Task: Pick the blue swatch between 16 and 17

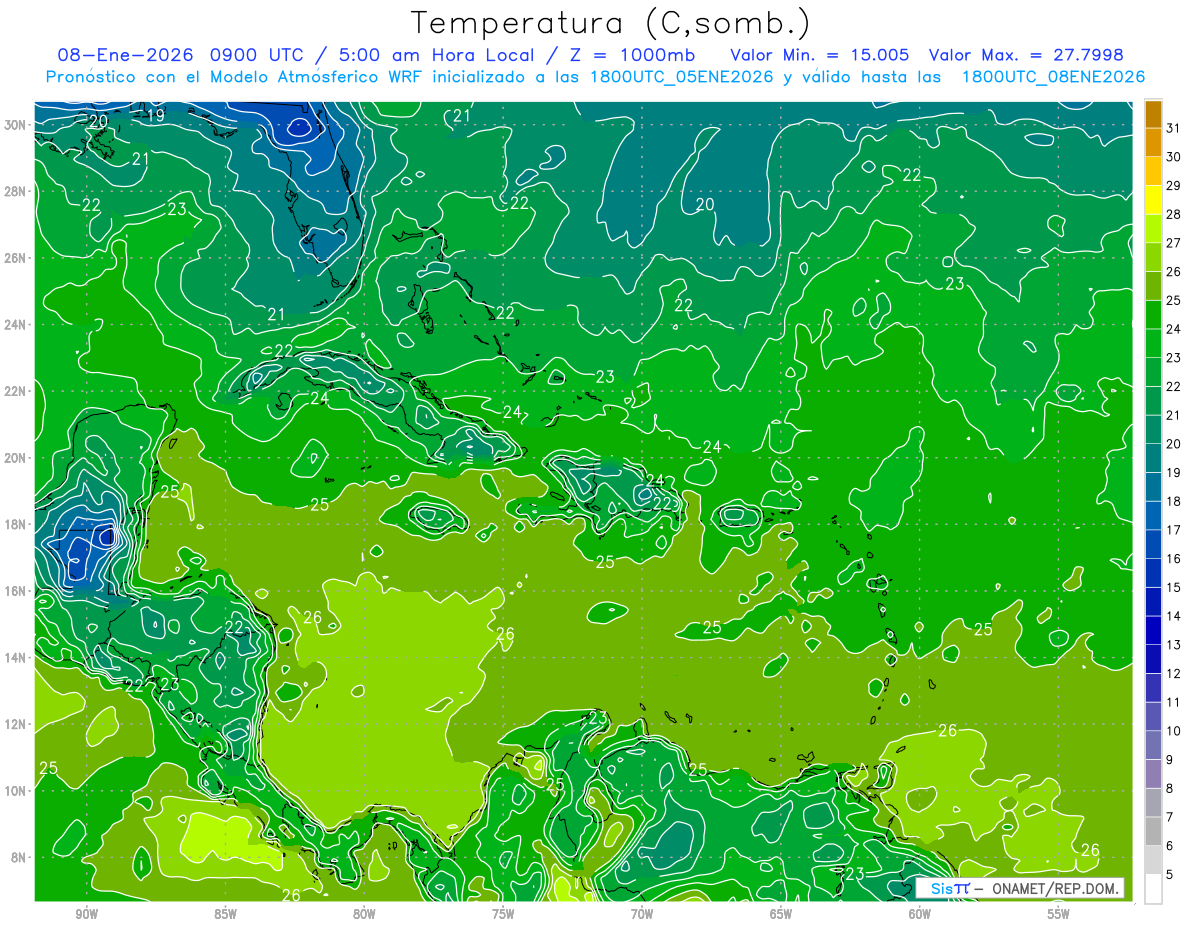Action: point(1153,544)
